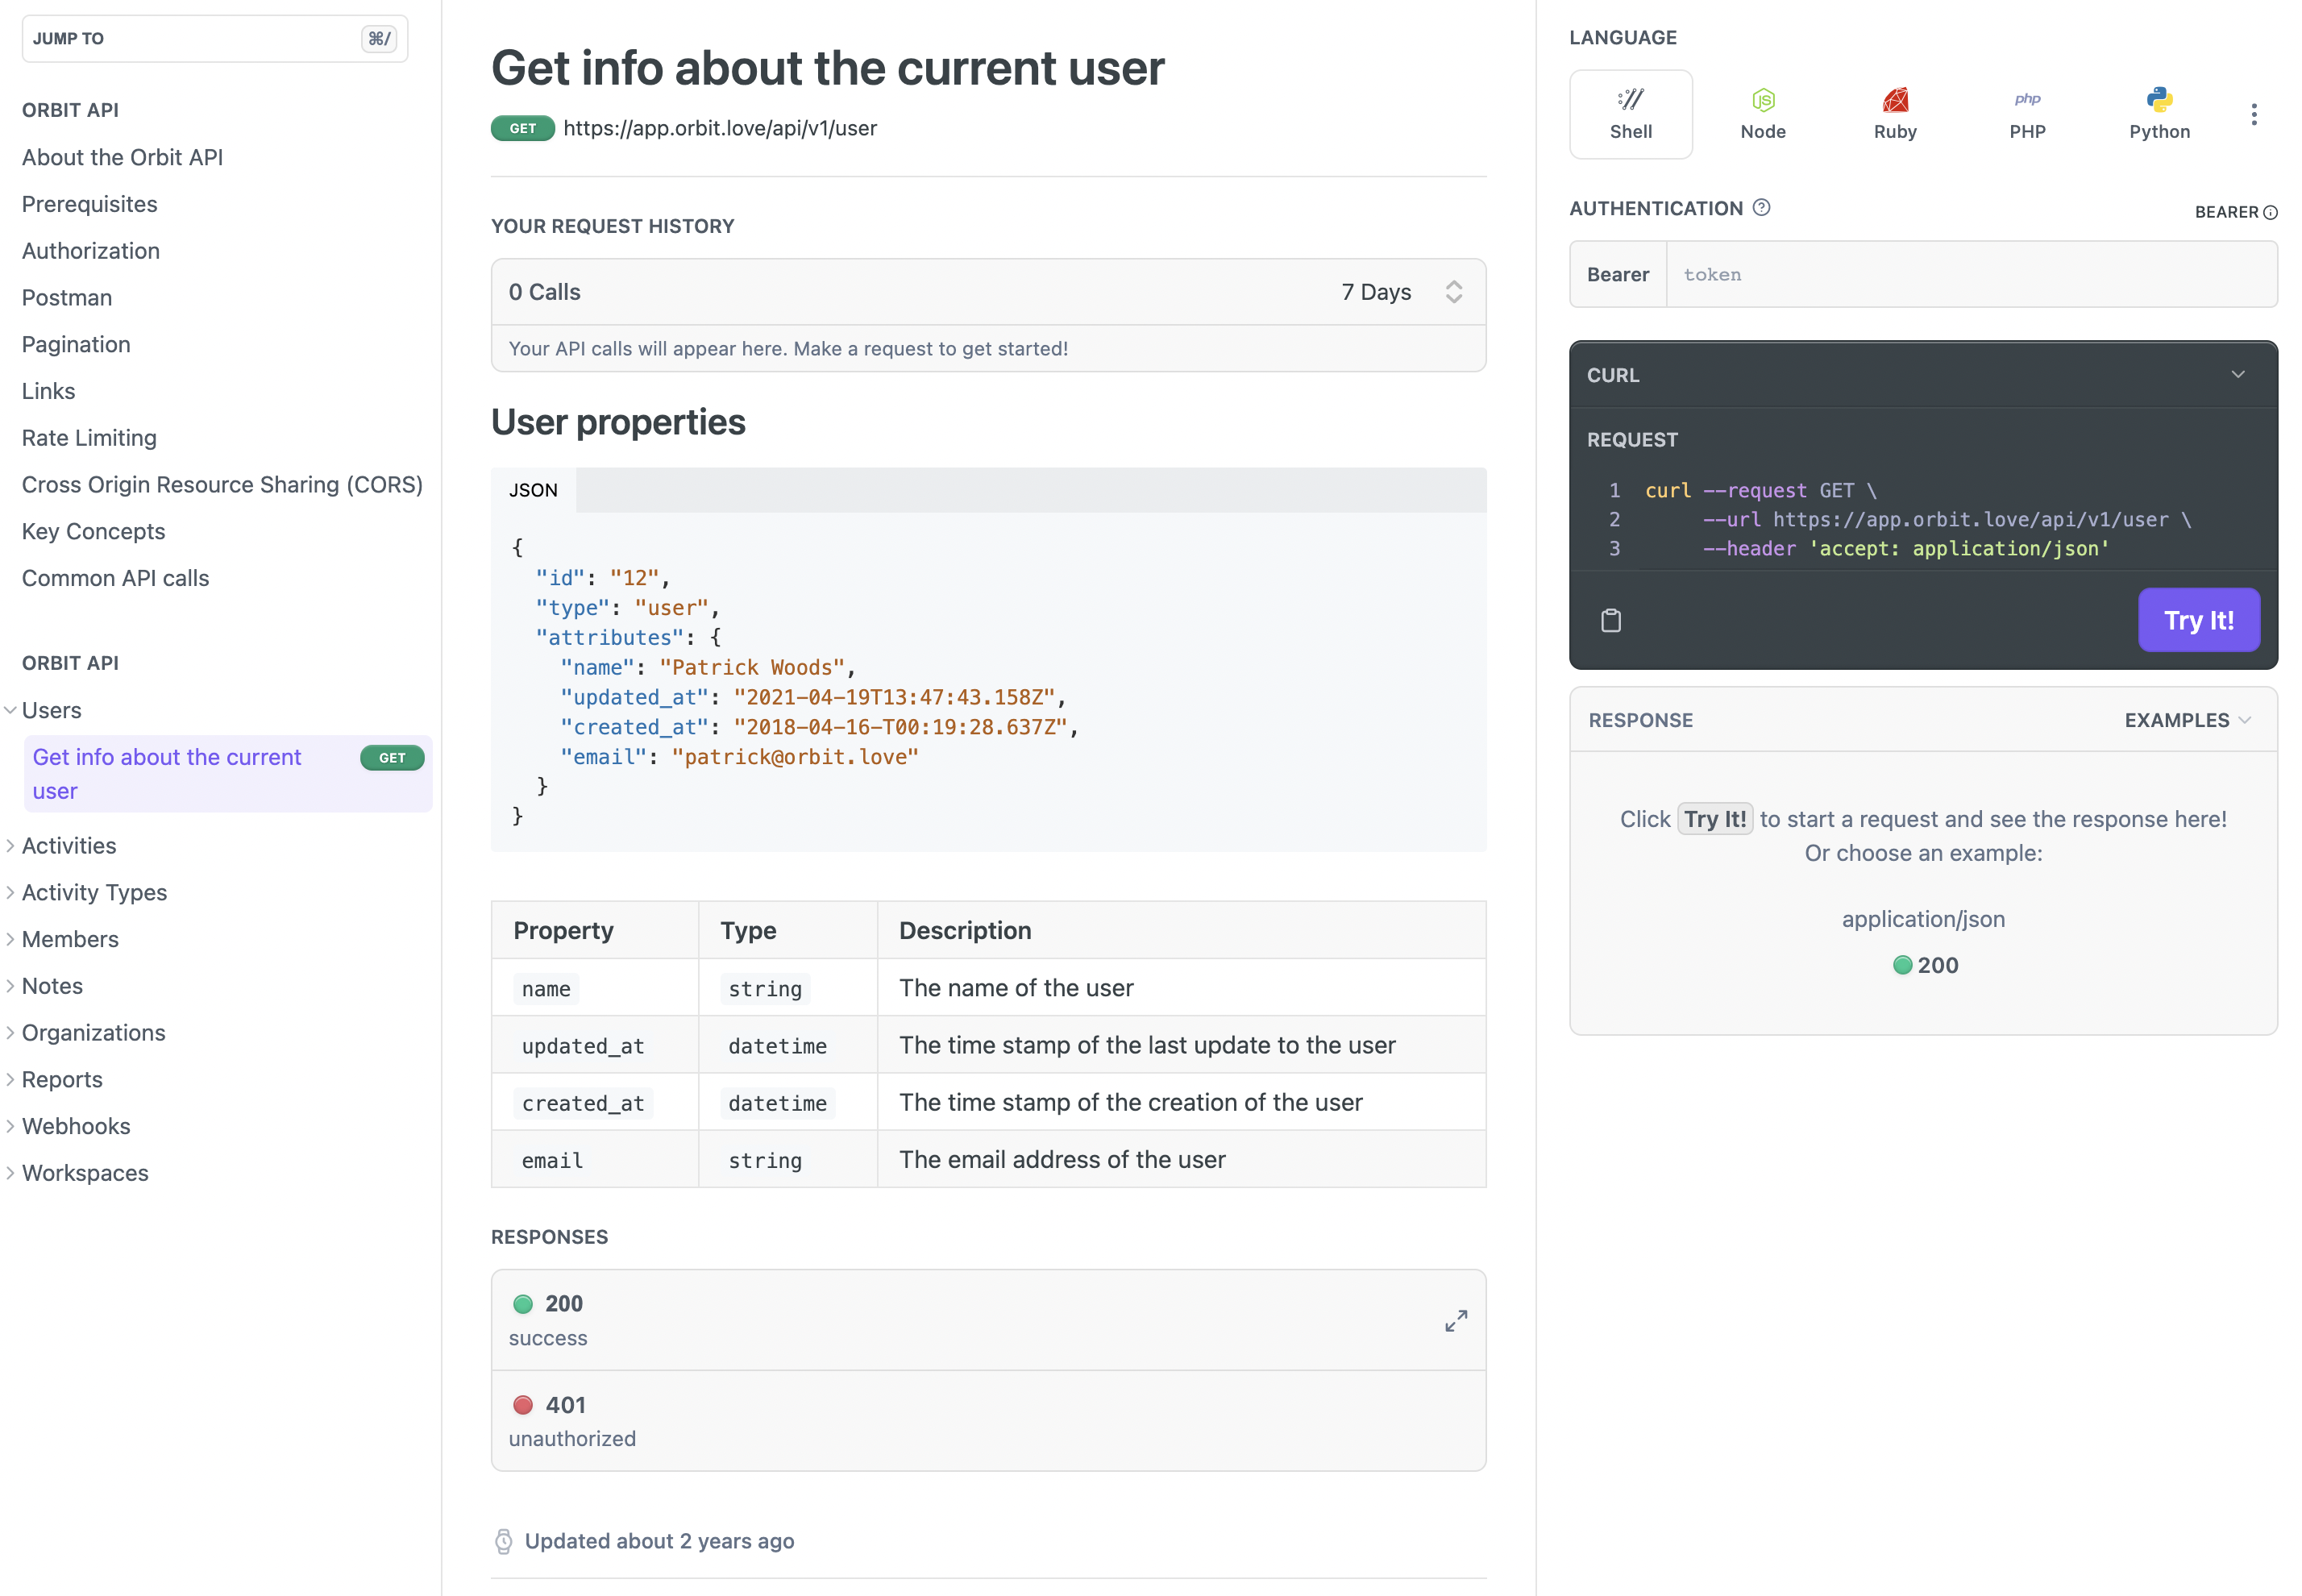Expand the 200 success response arrows icon

point(1455,1320)
